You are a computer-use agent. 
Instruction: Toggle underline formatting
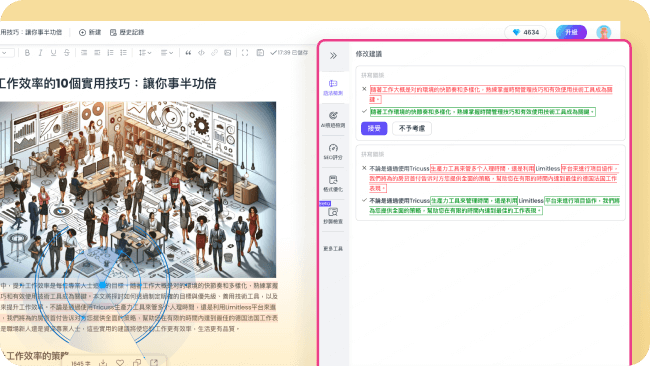53,53
